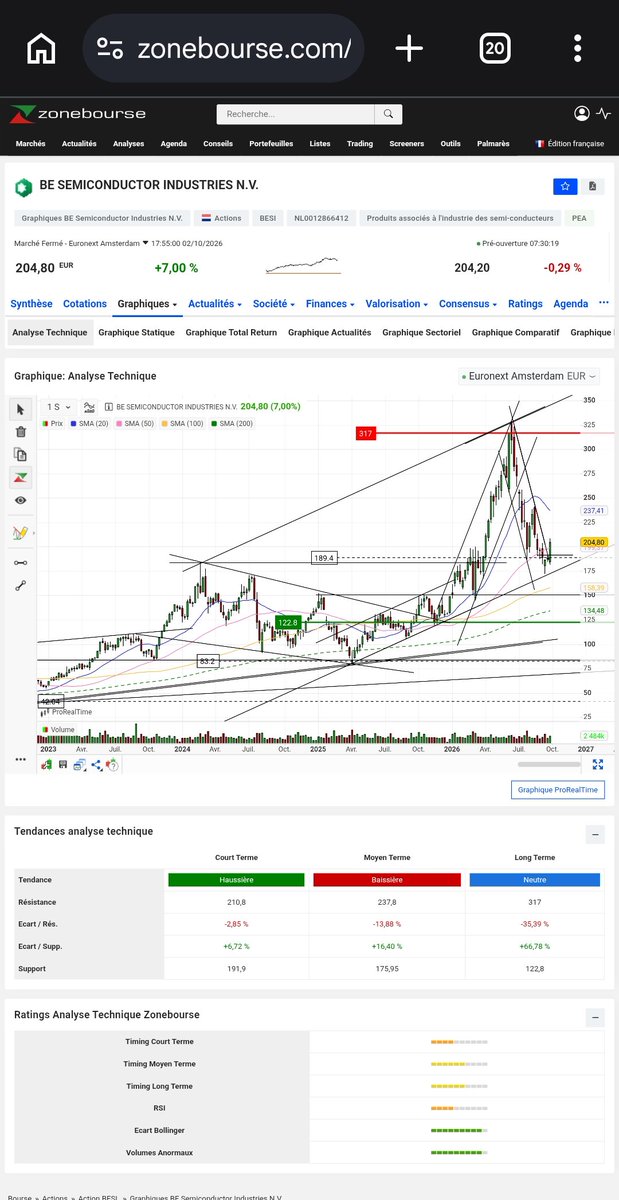
Task: Select the cursor pointer tool in chart
Action: point(21,409)
